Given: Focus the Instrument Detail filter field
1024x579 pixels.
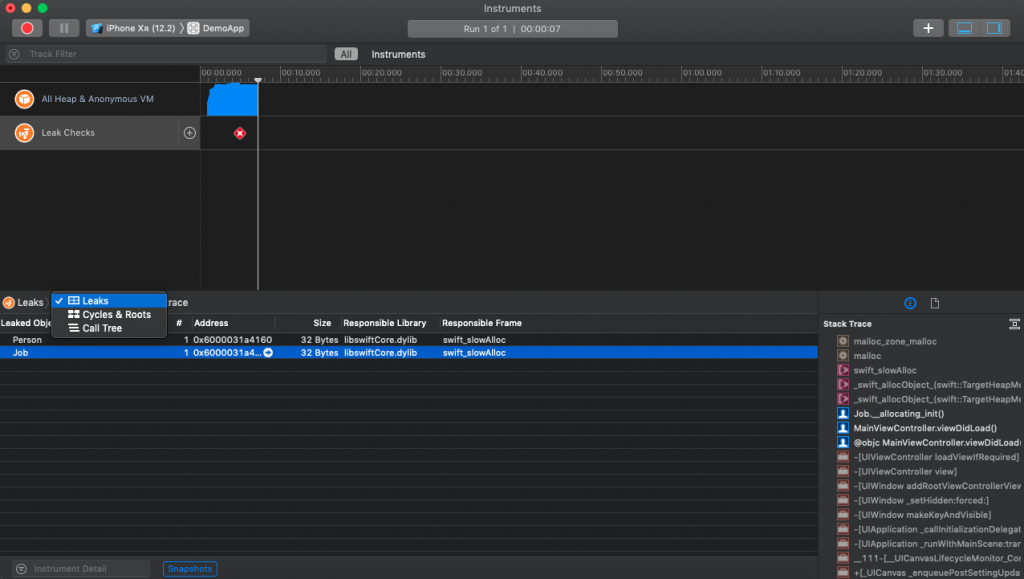Looking at the screenshot, I should coord(81,569).
